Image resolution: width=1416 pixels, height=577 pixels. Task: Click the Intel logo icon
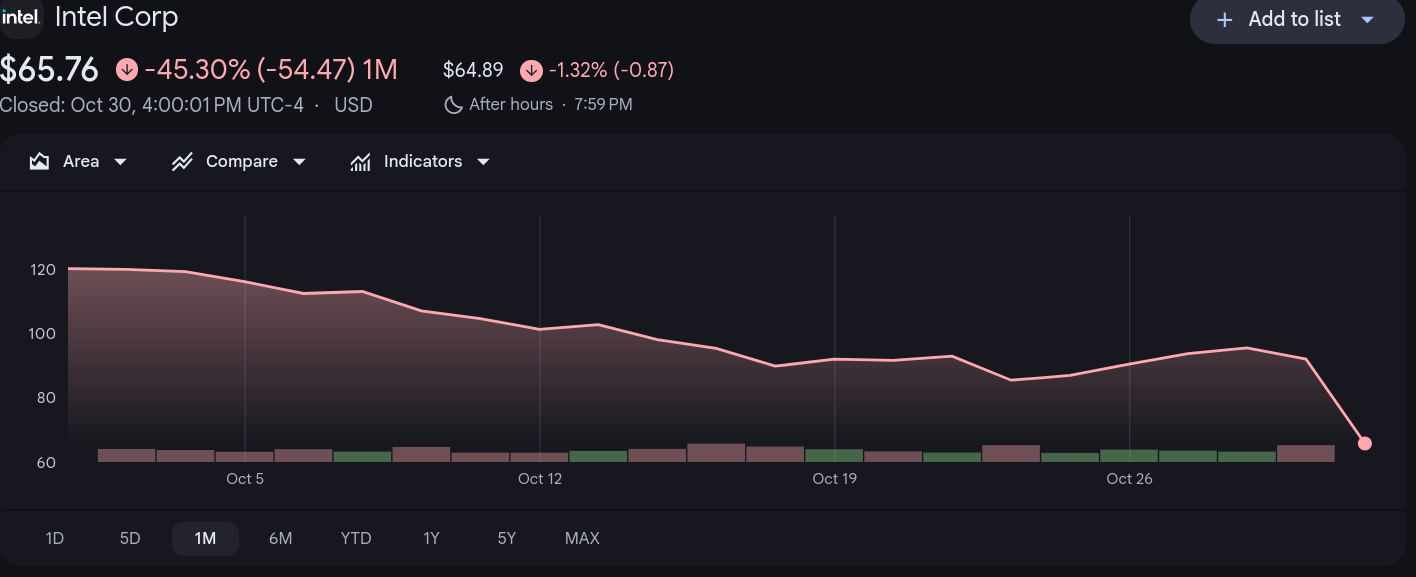(x=20, y=17)
